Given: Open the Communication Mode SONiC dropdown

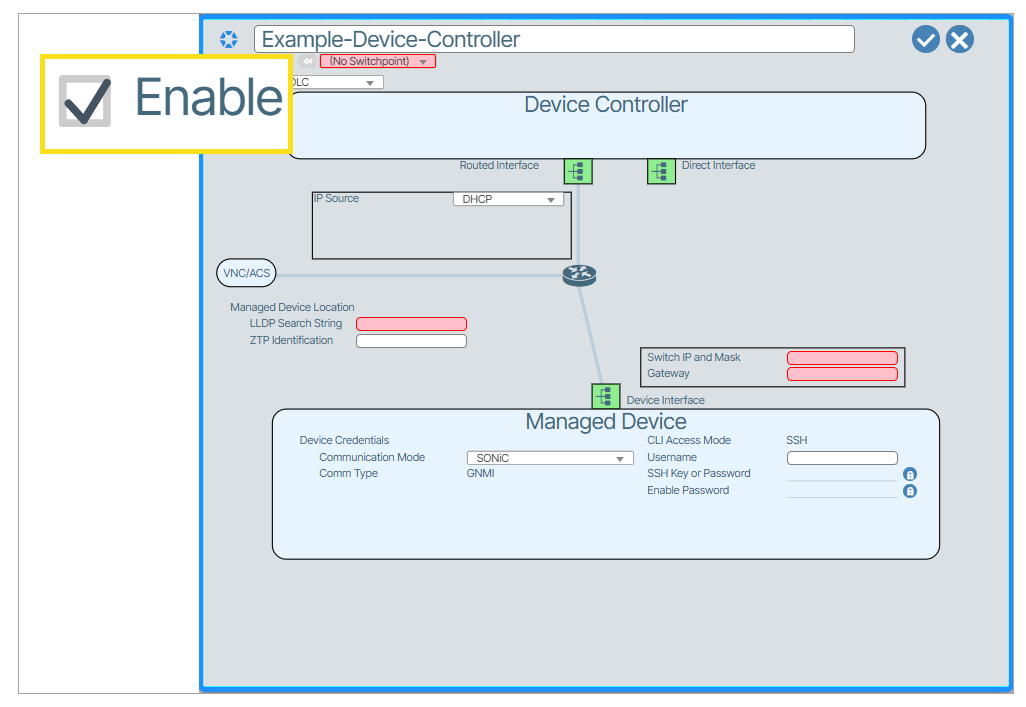Looking at the screenshot, I should click(549, 458).
